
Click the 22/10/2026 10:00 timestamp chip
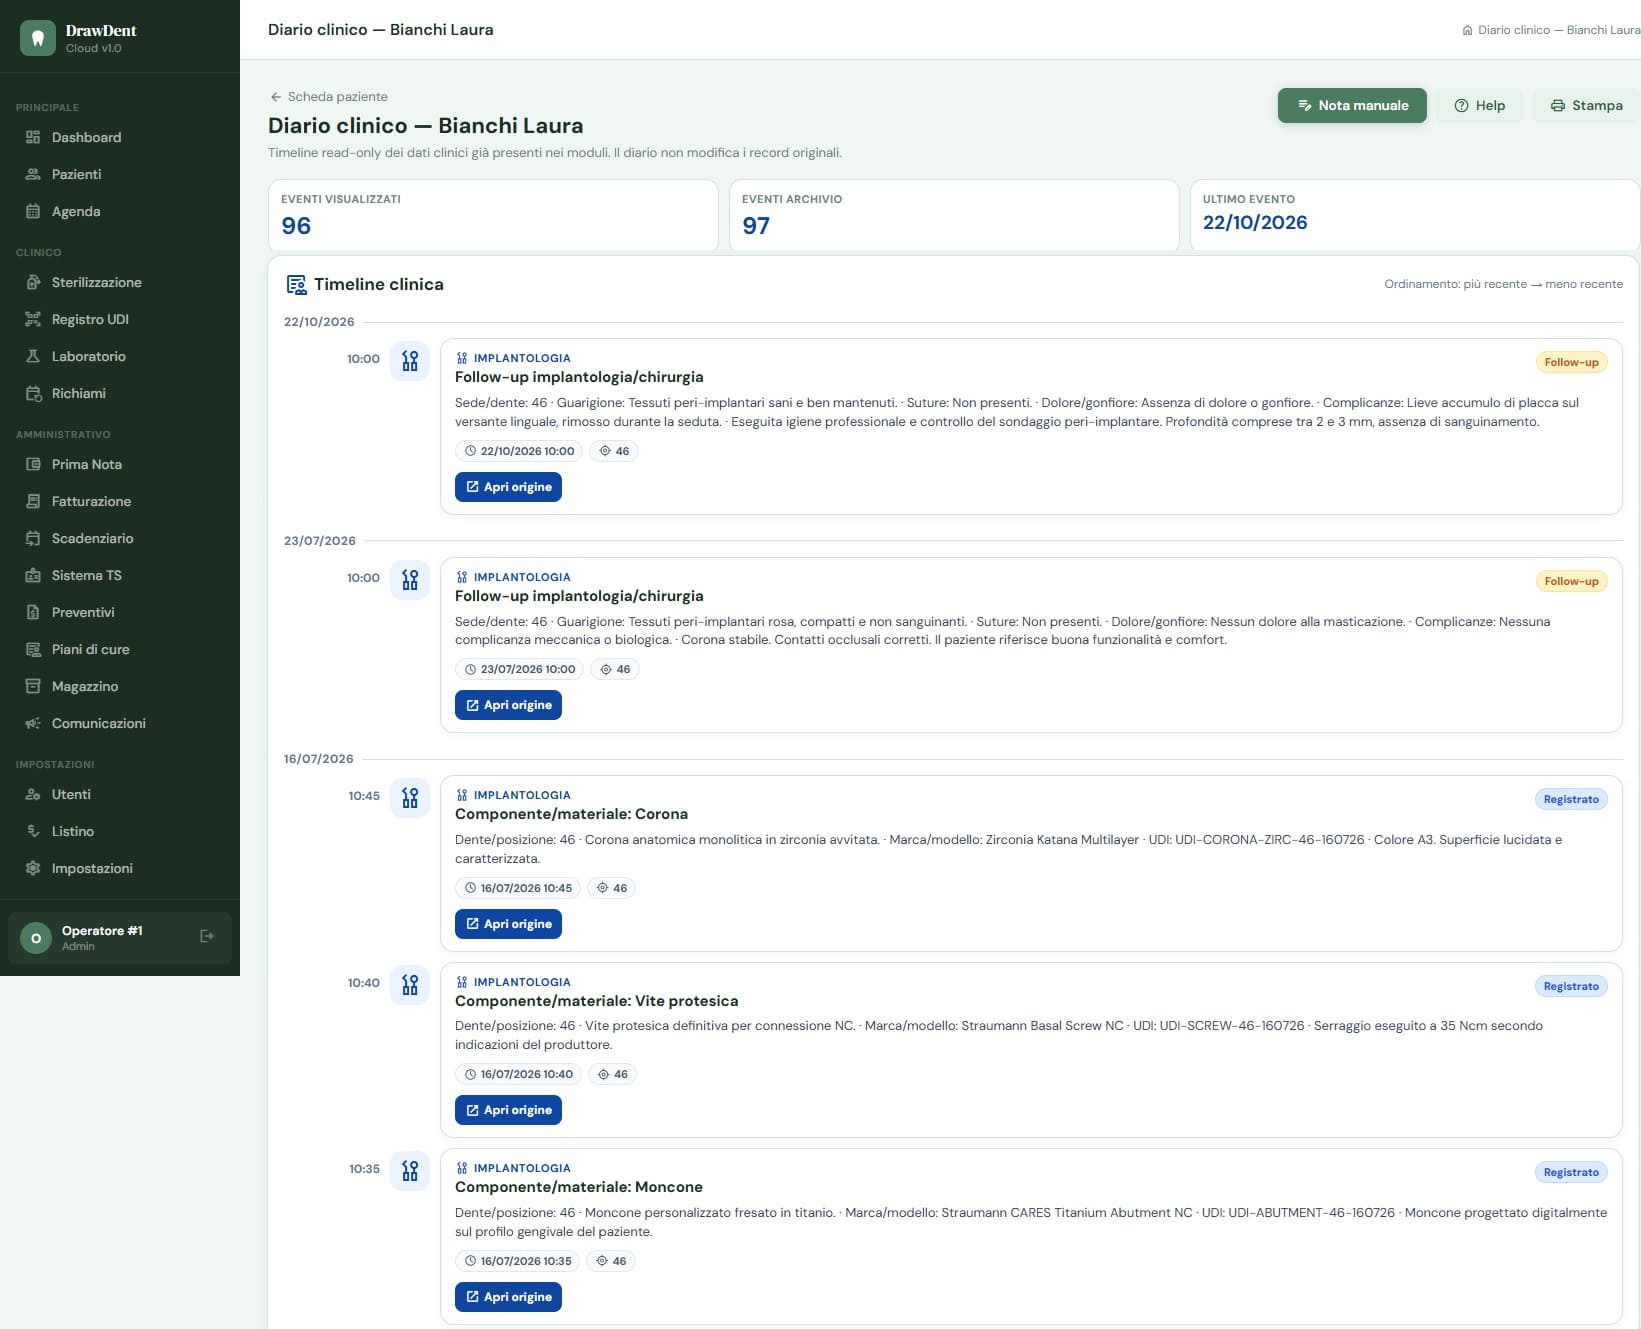click(519, 451)
